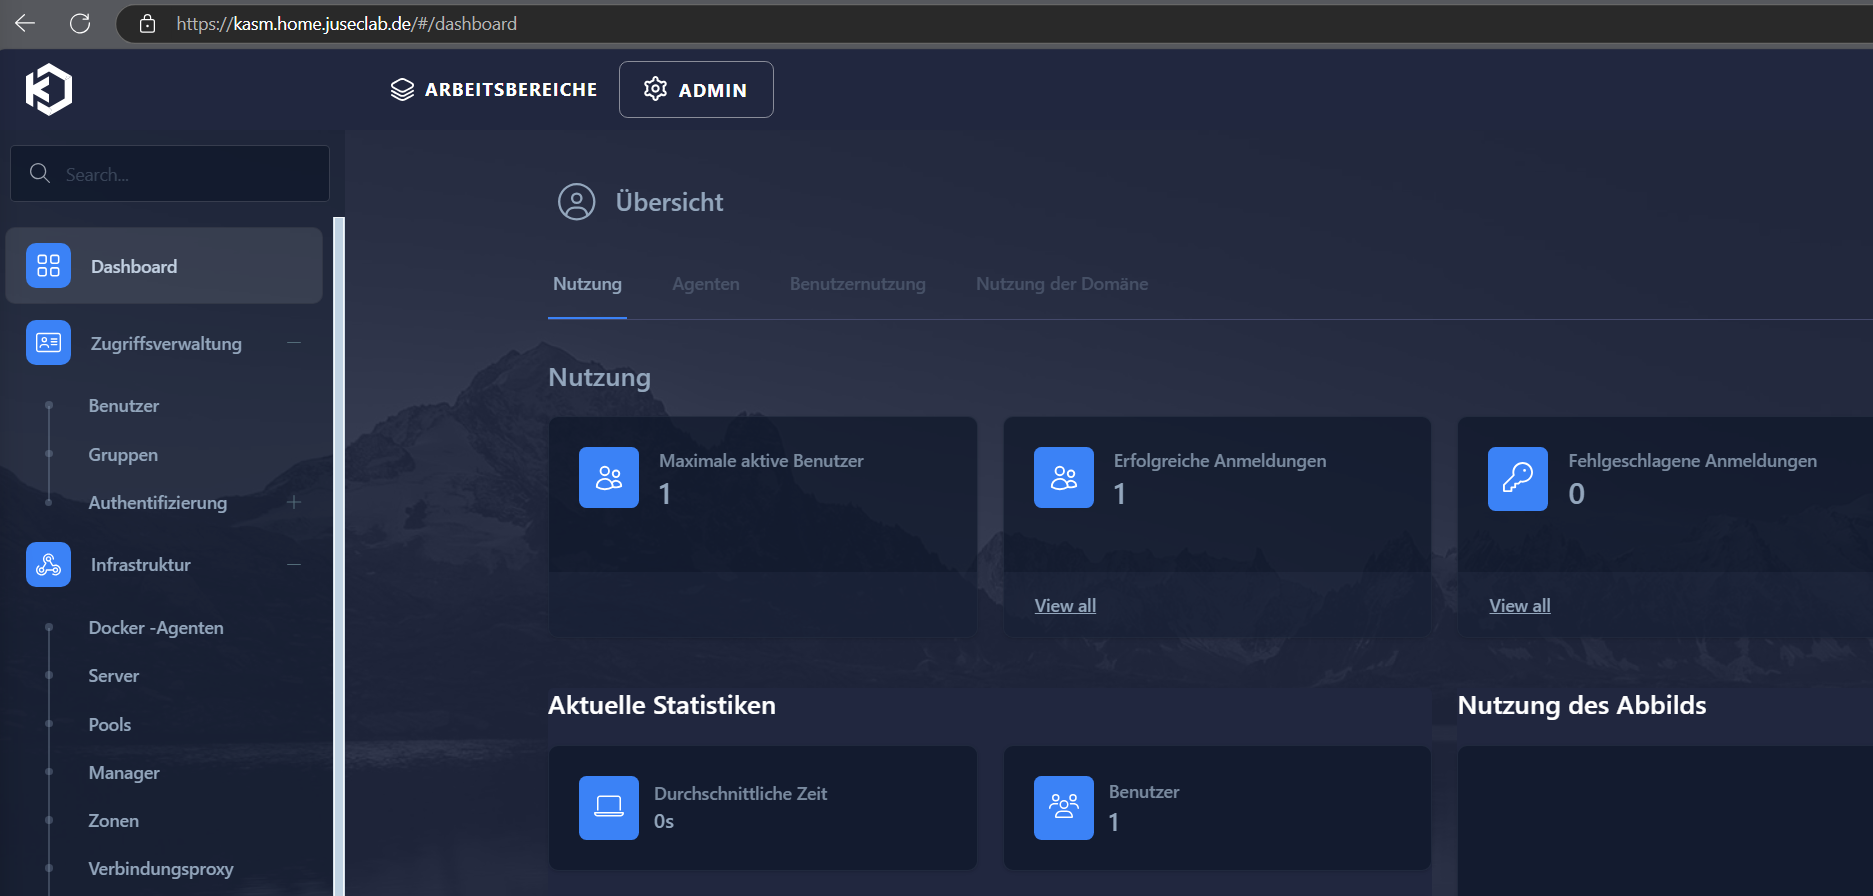The height and width of the screenshot is (896, 1873).
Task: Click the lock site-info icon in address bar
Action: tap(147, 24)
